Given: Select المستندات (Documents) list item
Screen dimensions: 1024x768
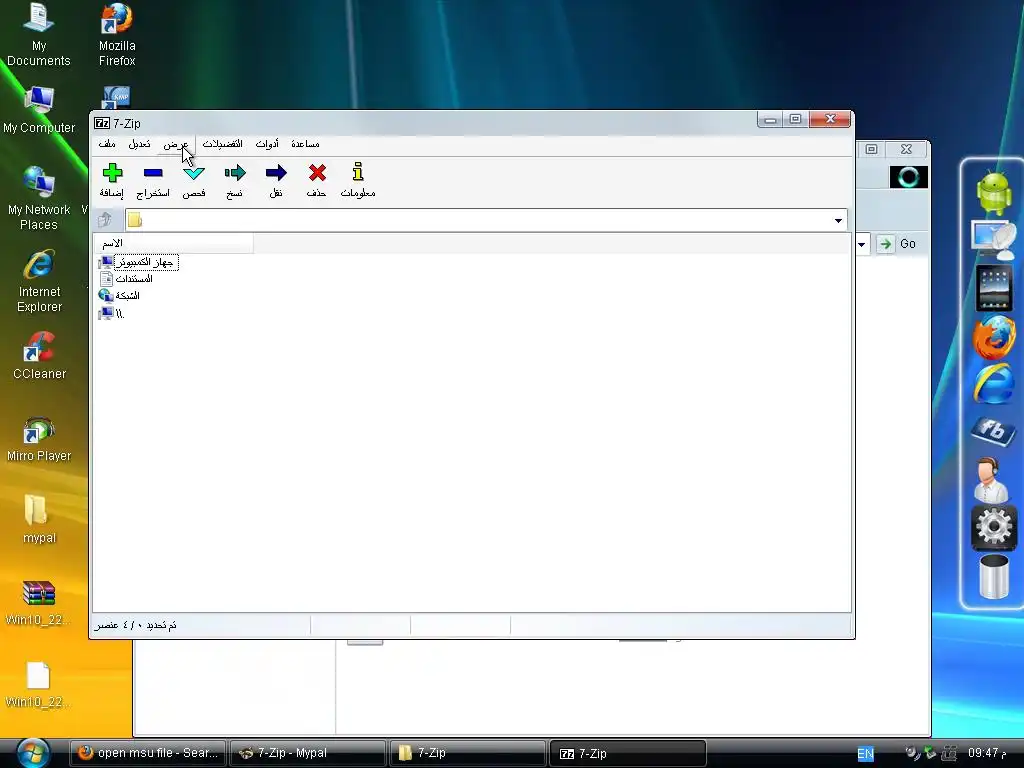Looking at the screenshot, I should point(127,279).
